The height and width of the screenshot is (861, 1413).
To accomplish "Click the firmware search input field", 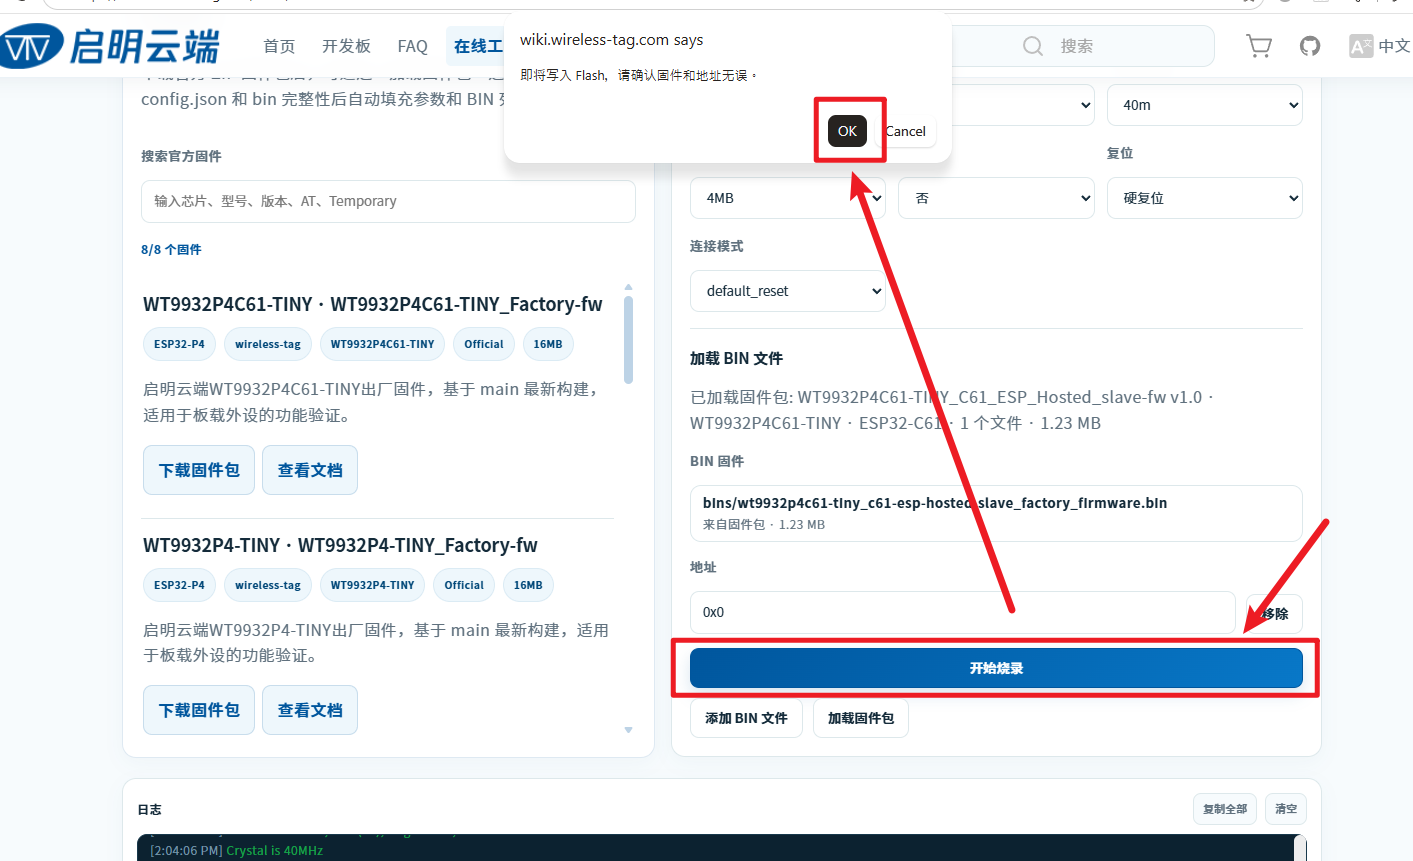I will click(x=388, y=201).
